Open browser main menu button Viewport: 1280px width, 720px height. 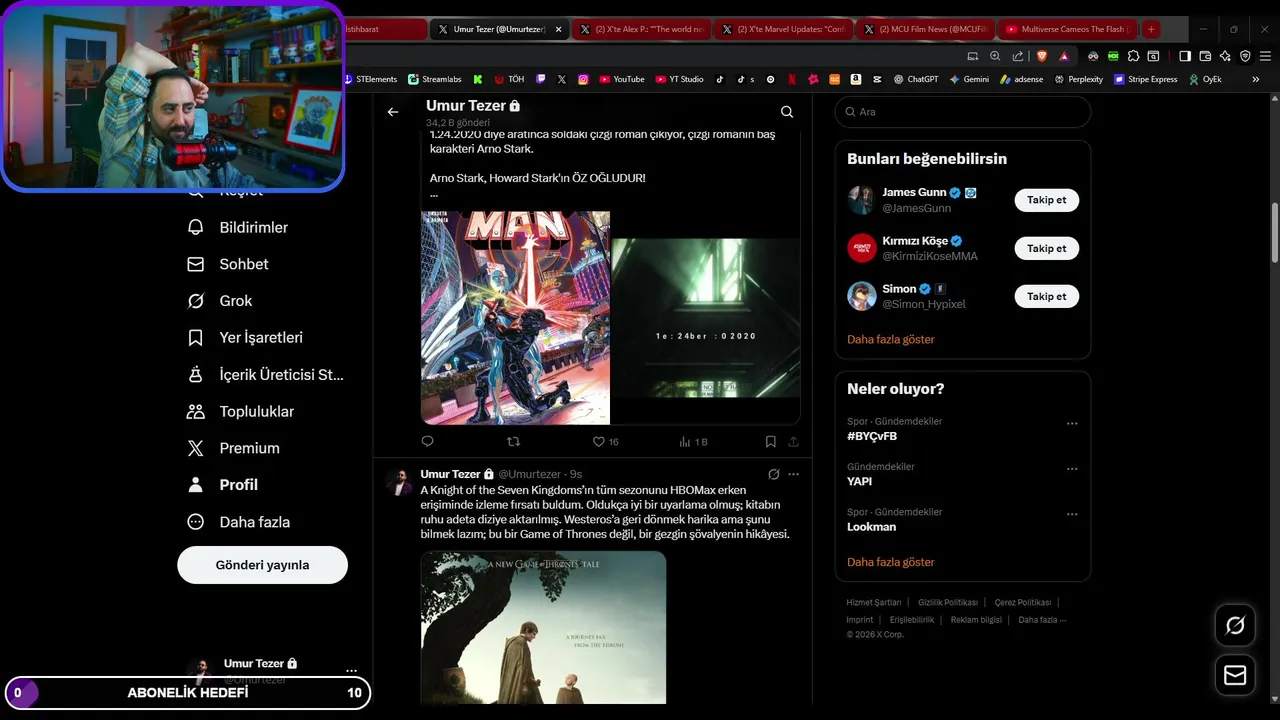point(1265,56)
